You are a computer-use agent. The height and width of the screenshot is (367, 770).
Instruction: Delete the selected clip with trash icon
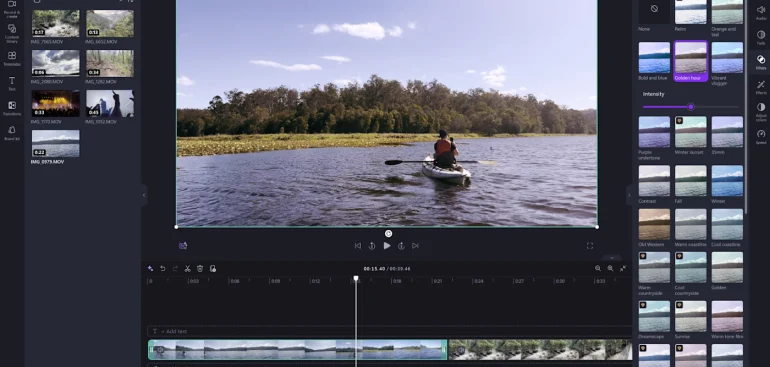tap(200, 268)
